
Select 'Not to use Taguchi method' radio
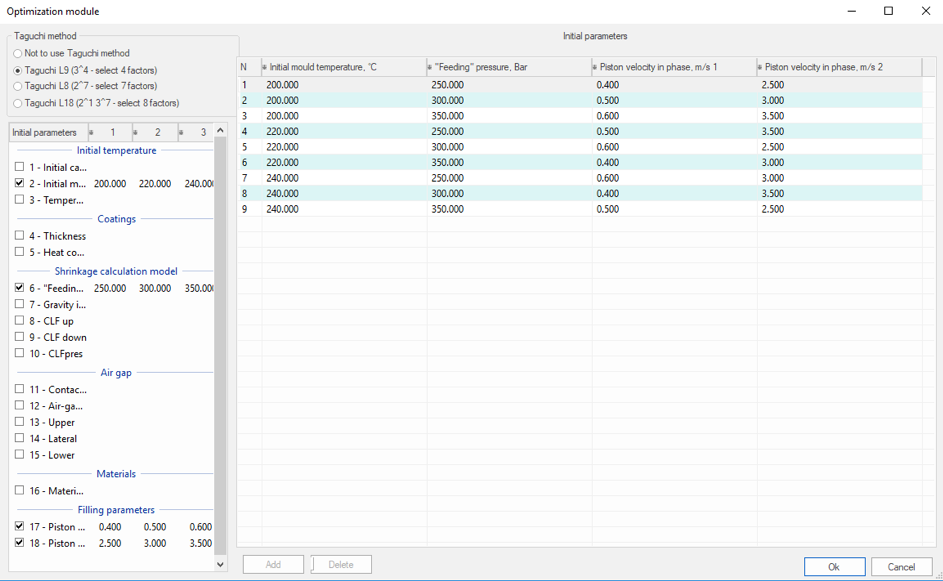pyautogui.click(x=17, y=54)
